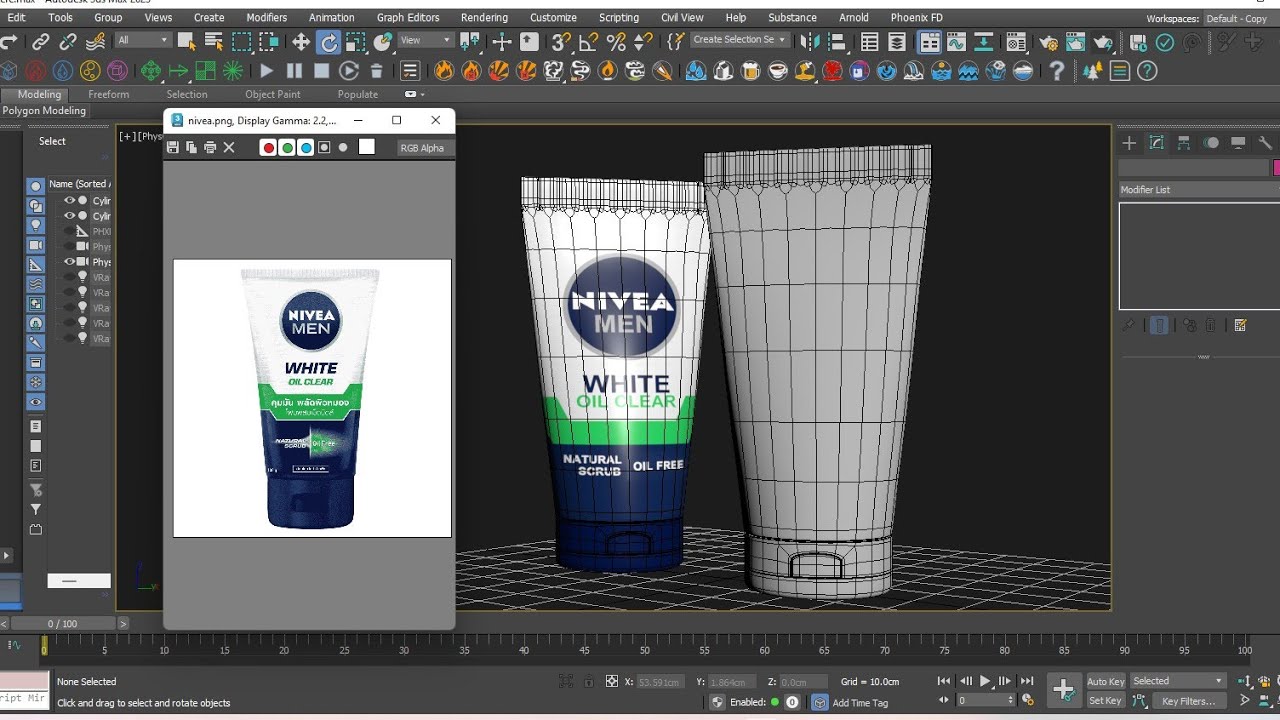
Task: Open Render Setup teapot with gear
Action: 1048,42
